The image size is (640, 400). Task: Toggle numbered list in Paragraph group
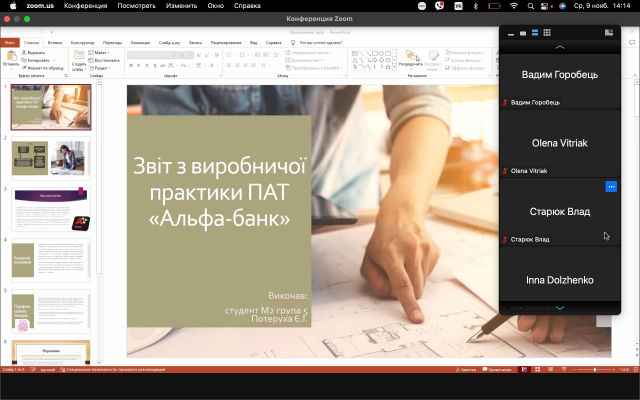pos(242,55)
